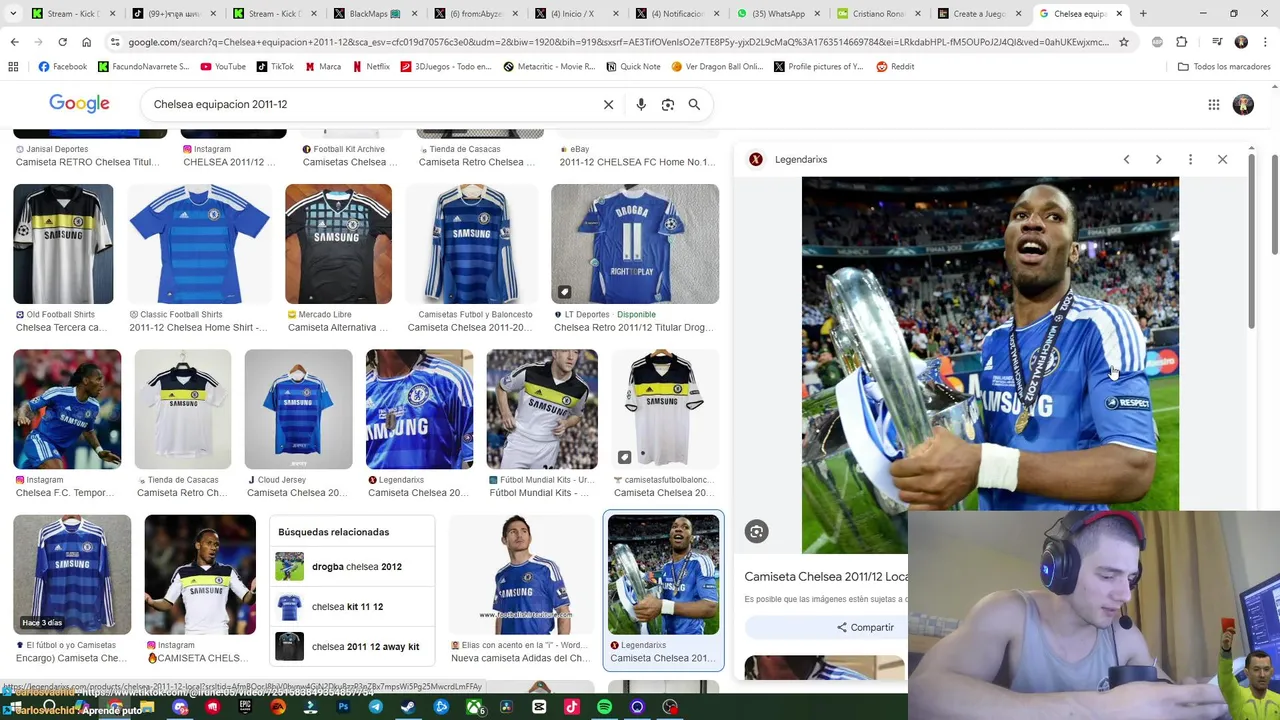1280x720 pixels.
Task: Click the Google logo
Action: point(79,104)
